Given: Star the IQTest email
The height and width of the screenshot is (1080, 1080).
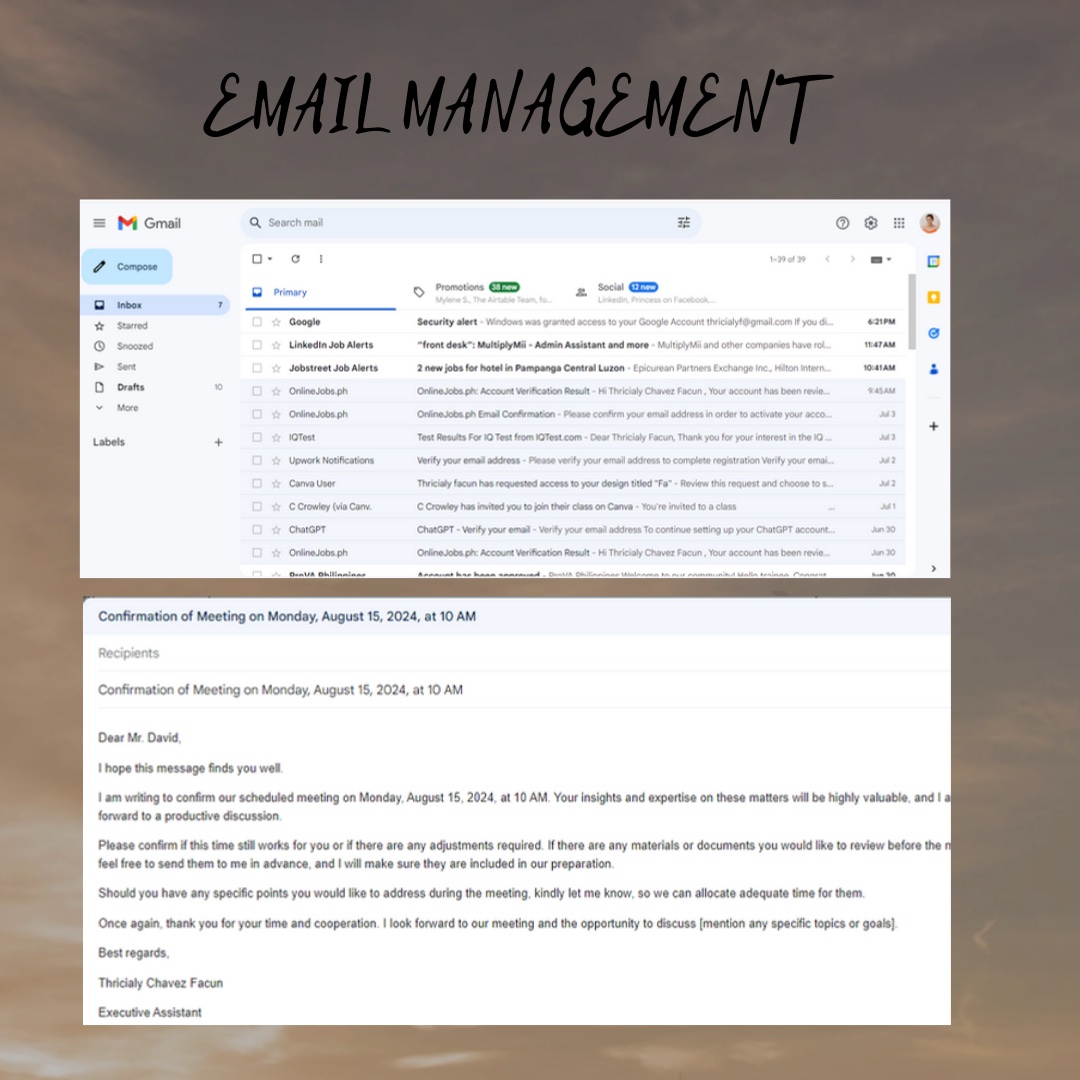Looking at the screenshot, I should click(x=276, y=437).
